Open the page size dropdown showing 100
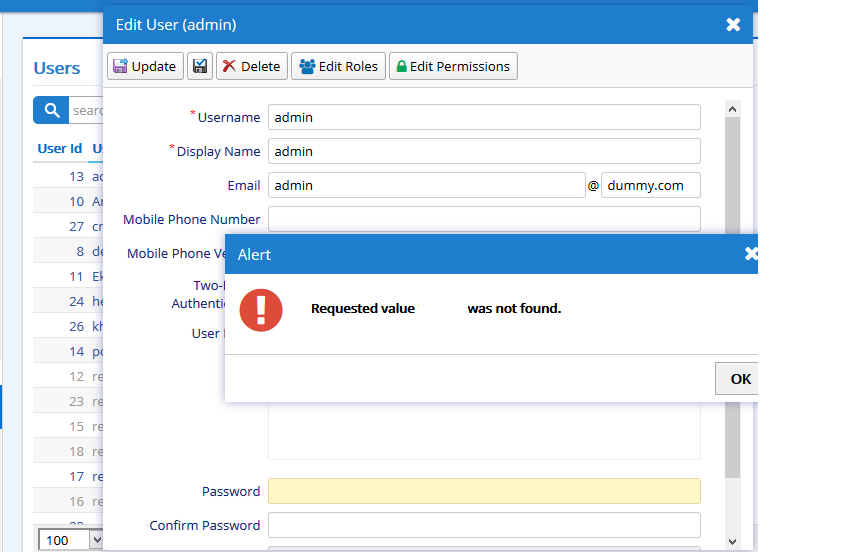This screenshot has height=552, width=849. (70, 540)
